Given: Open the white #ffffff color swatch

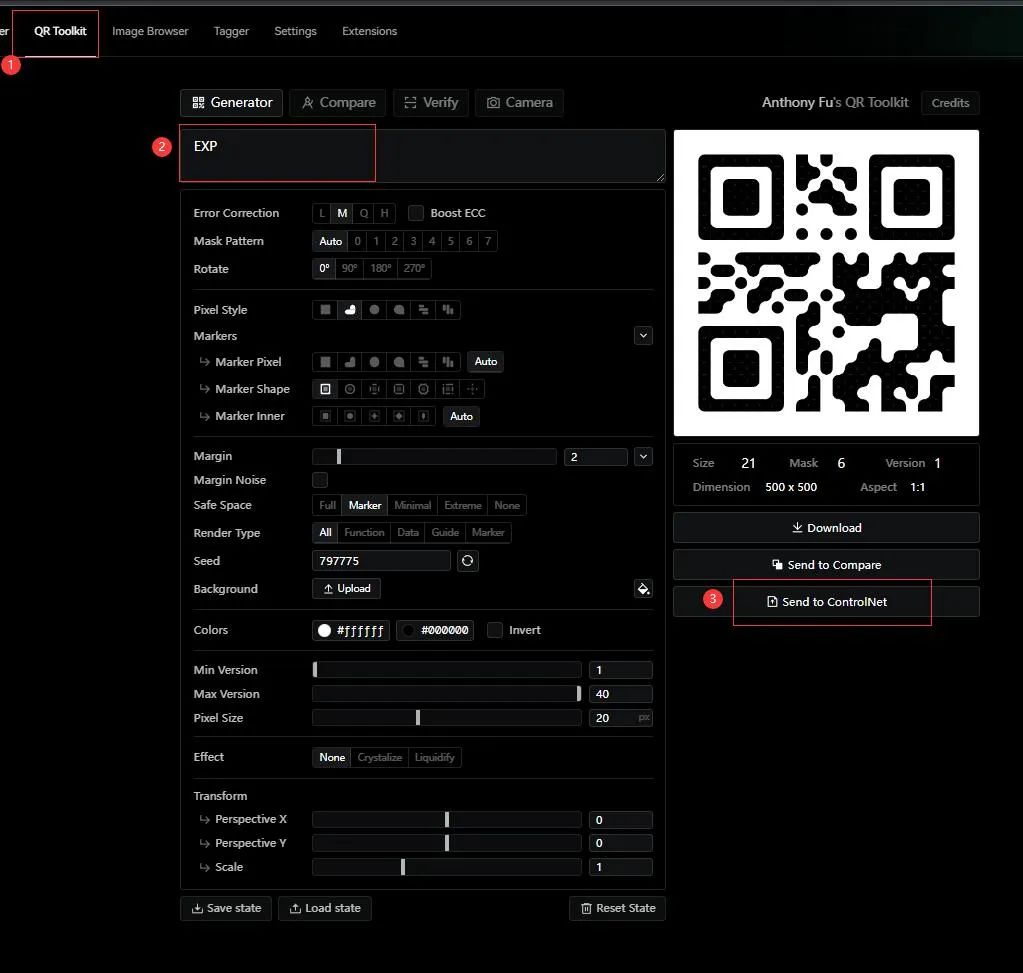Looking at the screenshot, I should tap(351, 630).
